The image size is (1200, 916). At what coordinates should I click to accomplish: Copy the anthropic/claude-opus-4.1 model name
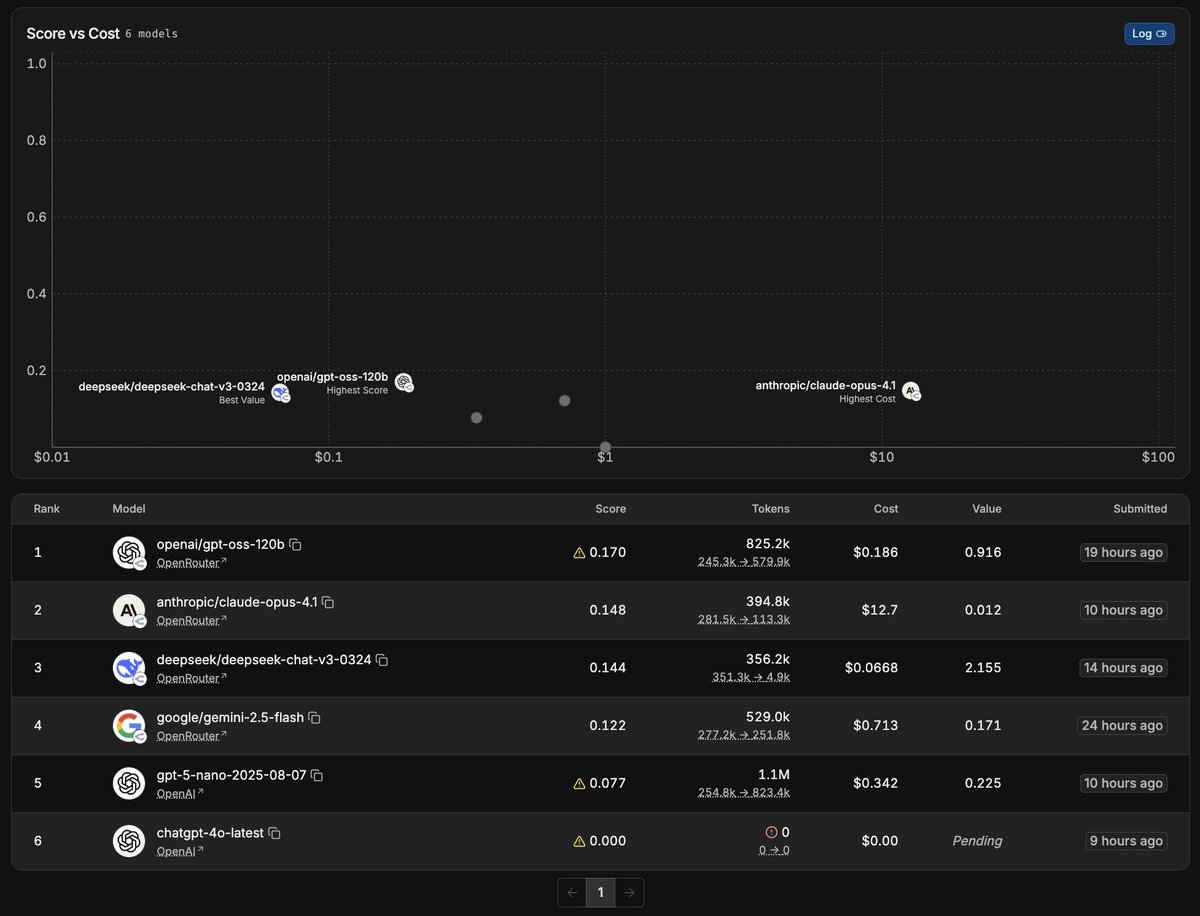pyautogui.click(x=328, y=603)
